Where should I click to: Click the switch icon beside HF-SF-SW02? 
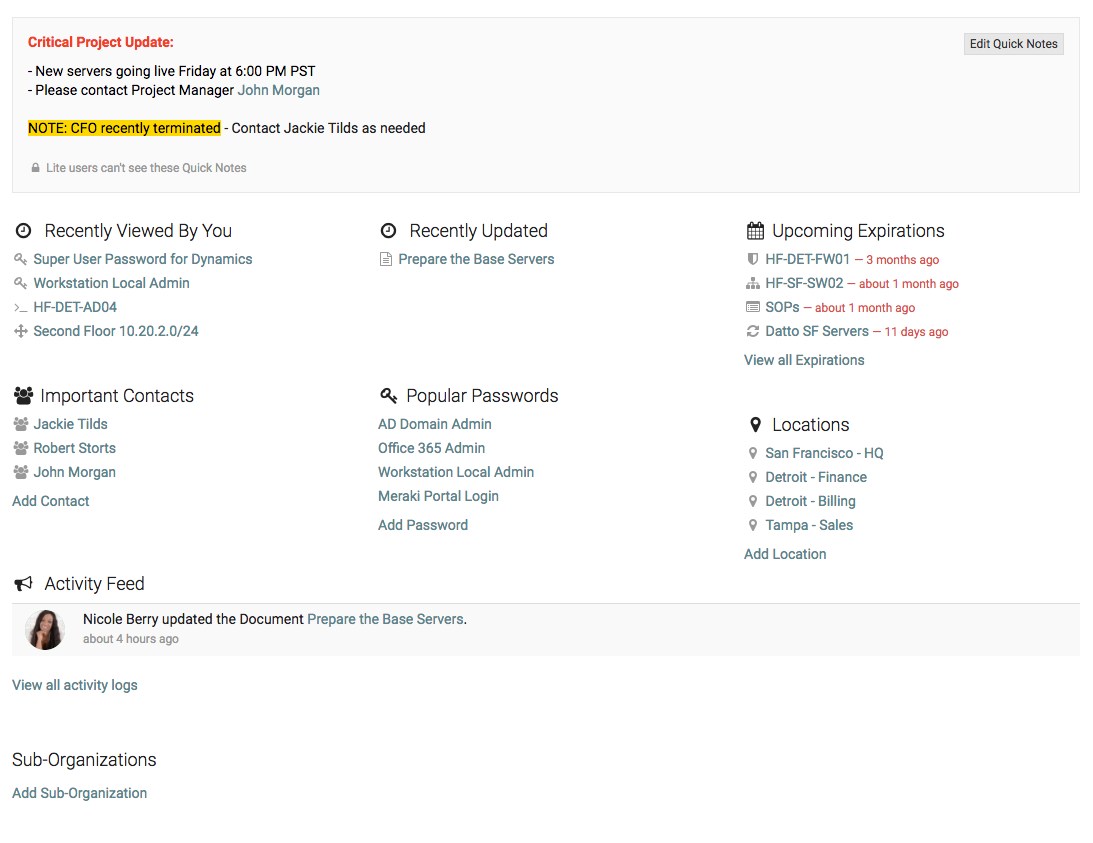click(754, 283)
